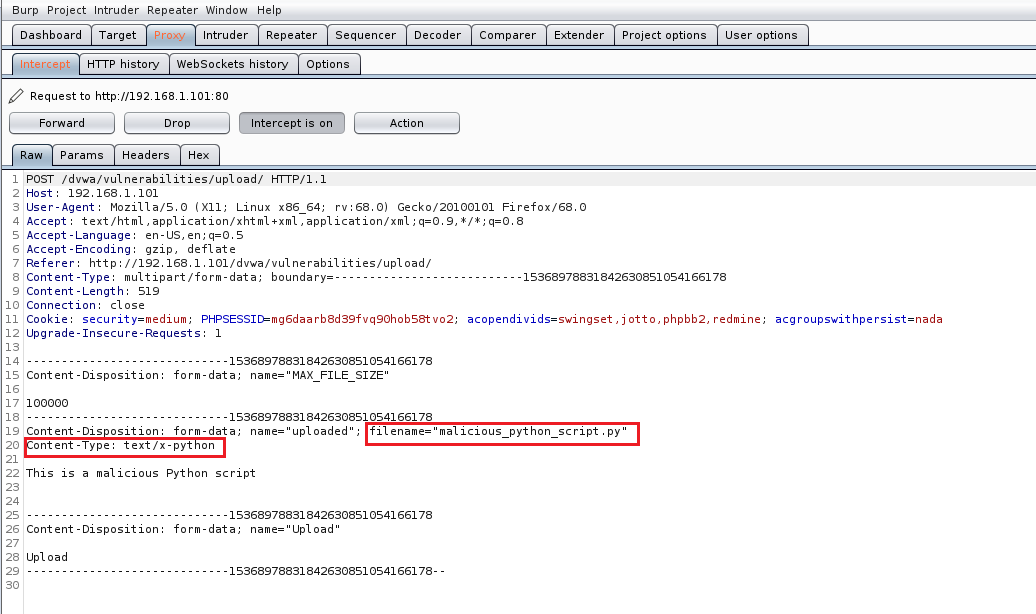
Task: Switch to the Target tab
Action: [118, 35]
